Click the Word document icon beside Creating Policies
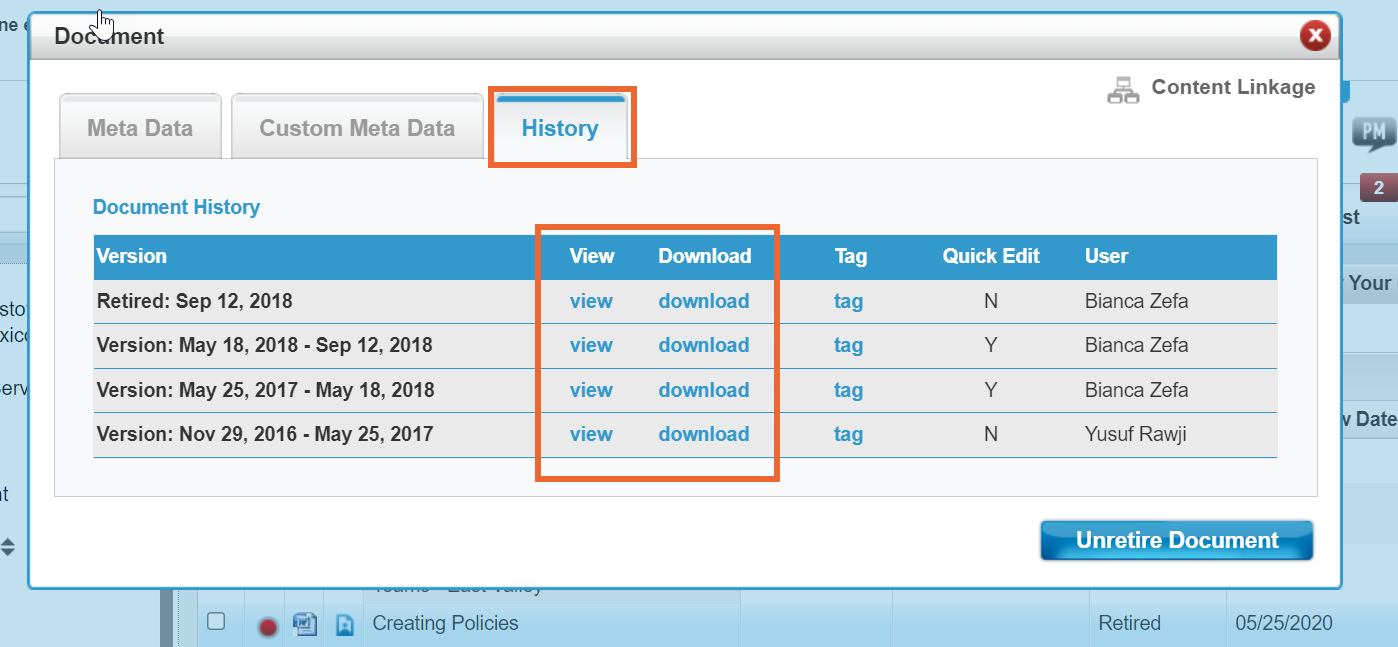Image resolution: width=1398 pixels, height=647 pixels. (304, 624)
